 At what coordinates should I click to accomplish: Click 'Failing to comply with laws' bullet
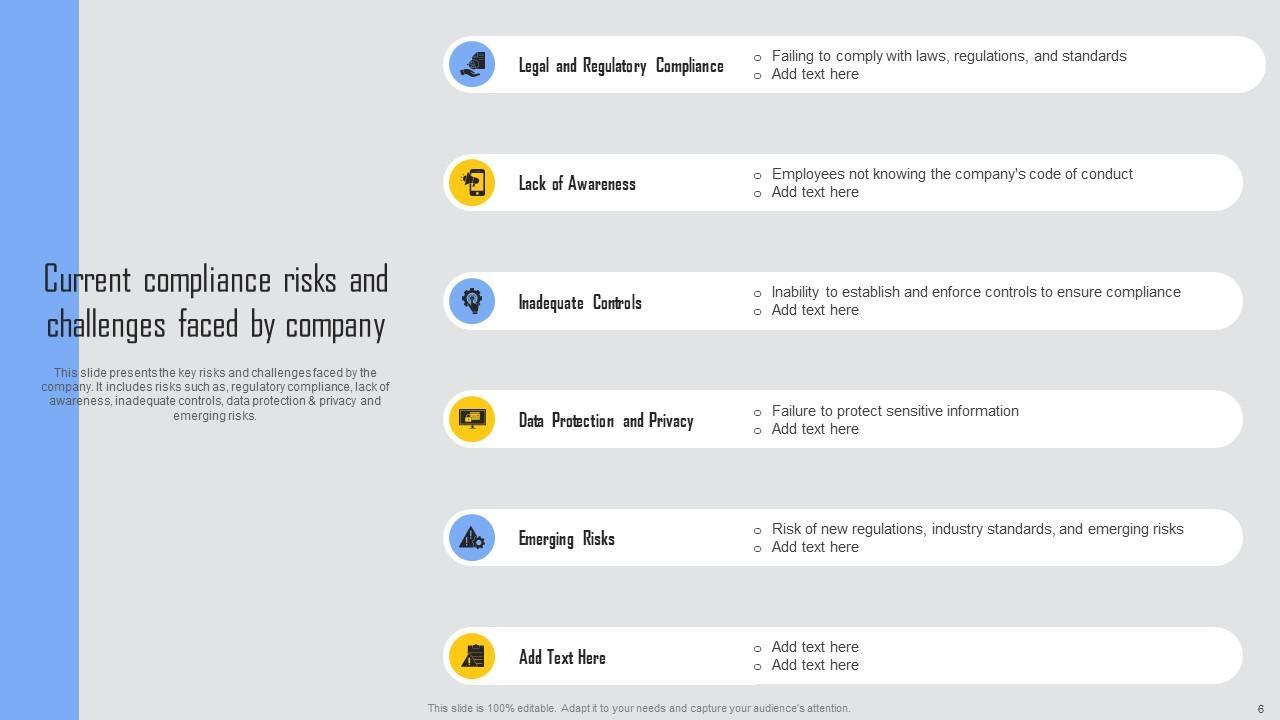coord(948,56)
